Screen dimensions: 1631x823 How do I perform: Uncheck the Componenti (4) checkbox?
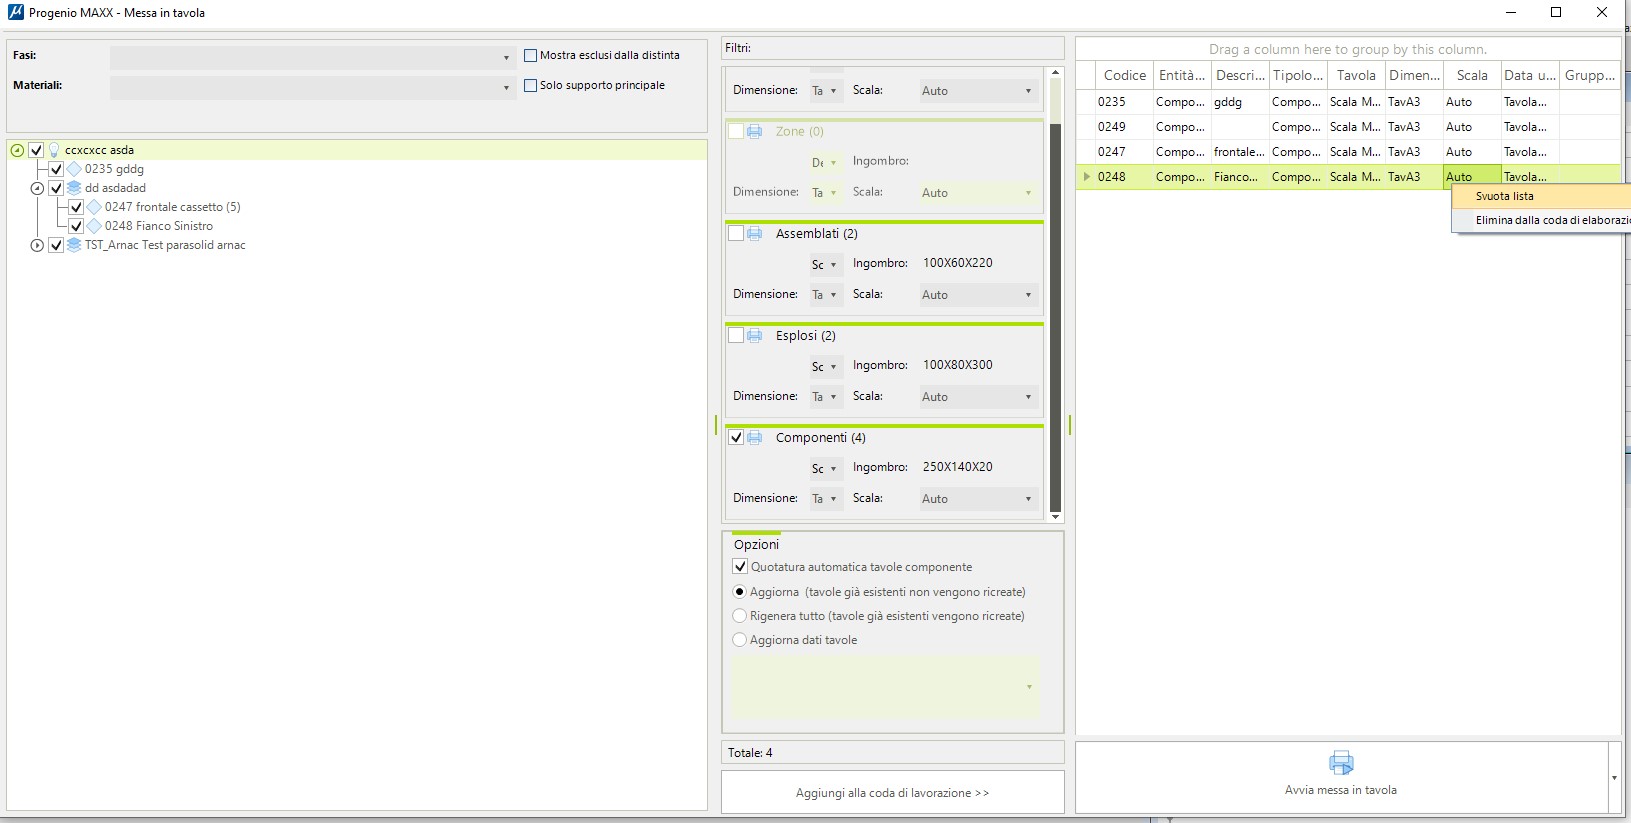(x=736, y=438)
